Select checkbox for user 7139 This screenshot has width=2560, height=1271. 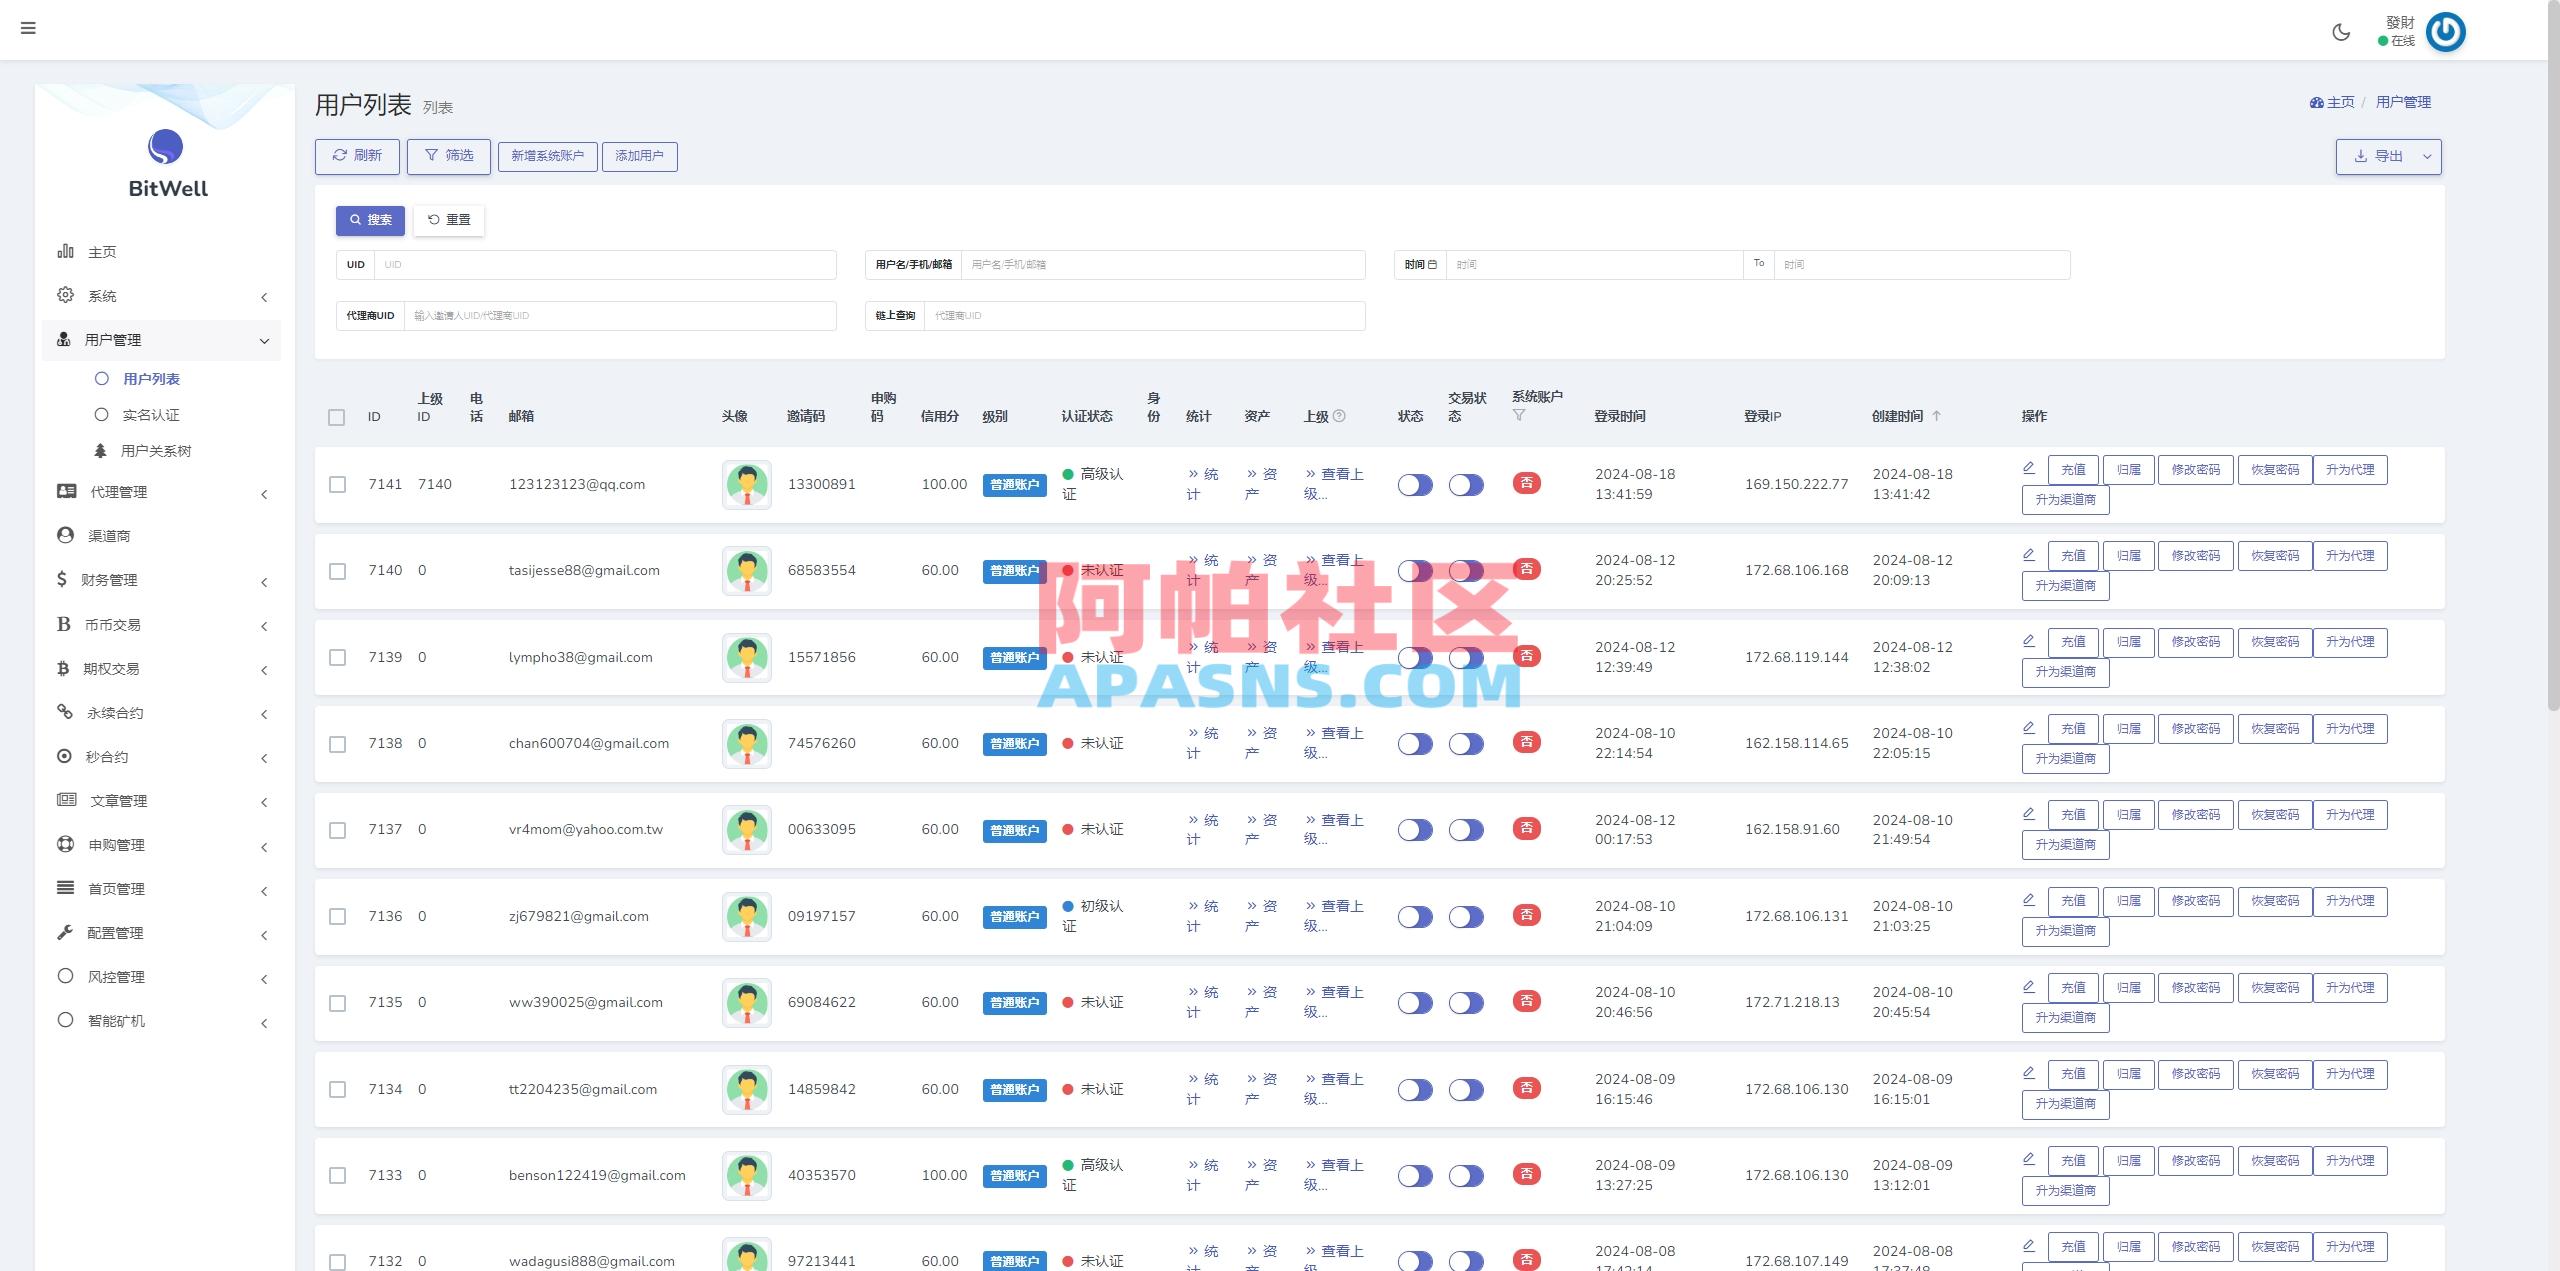coord(338,658)
